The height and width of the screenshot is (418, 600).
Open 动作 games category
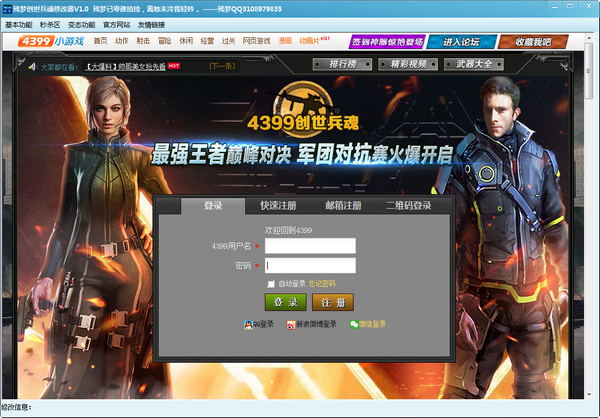(122, 41)
